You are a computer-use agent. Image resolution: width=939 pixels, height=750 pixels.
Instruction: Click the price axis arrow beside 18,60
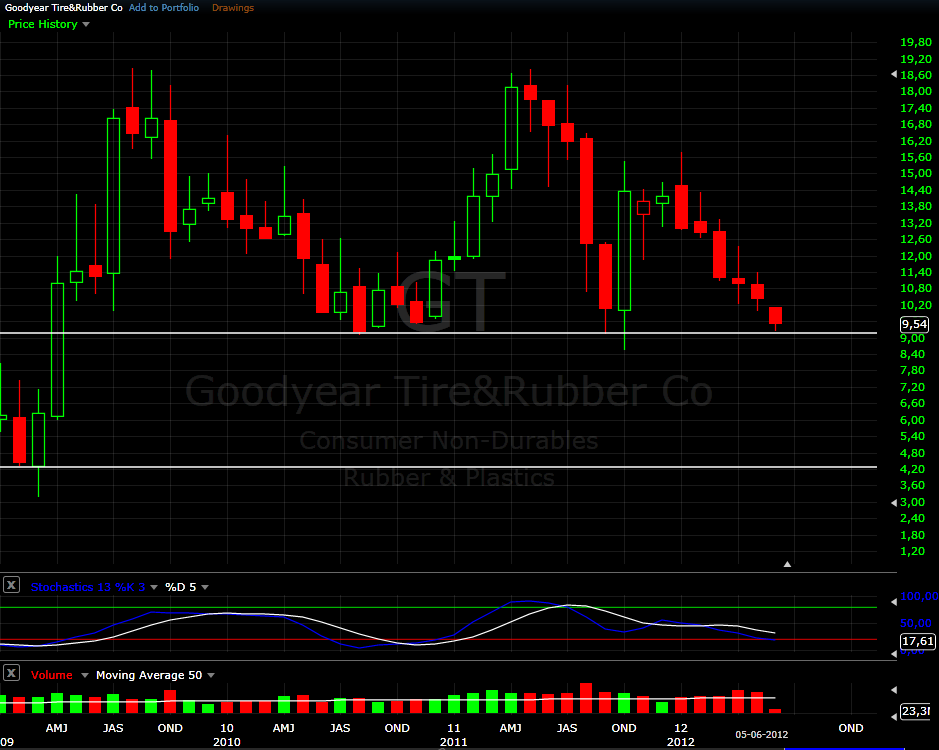[894, 74]
